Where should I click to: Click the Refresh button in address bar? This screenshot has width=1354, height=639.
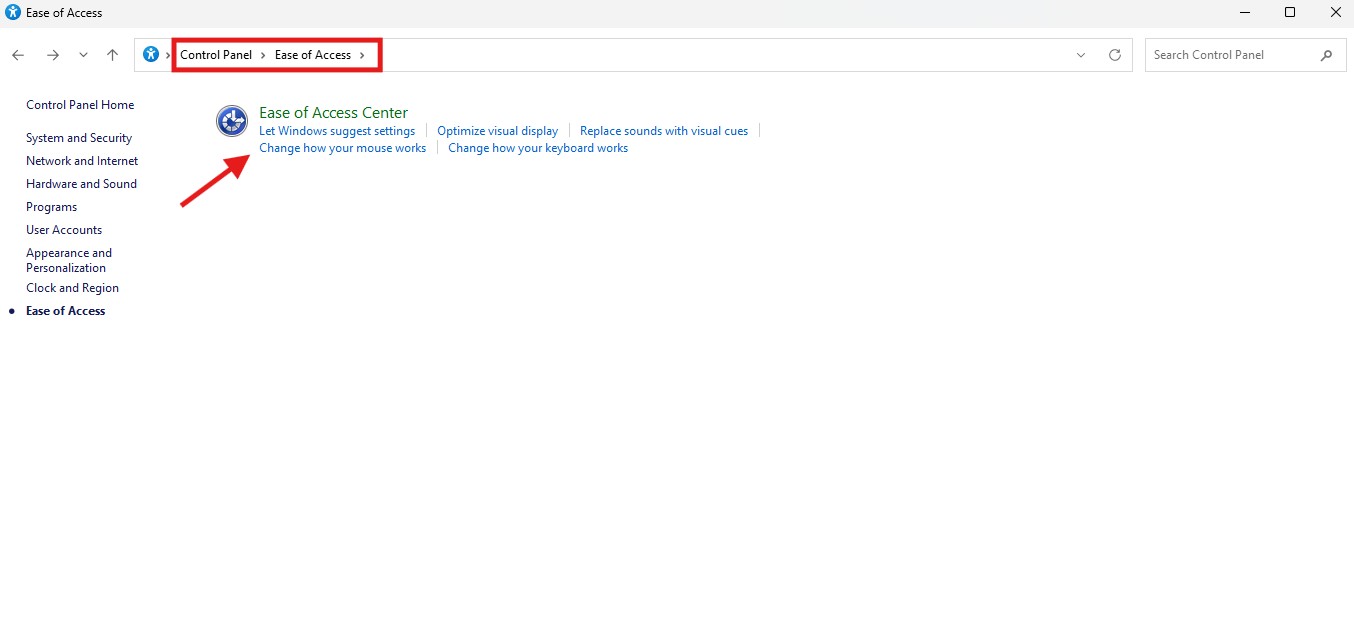(x=1115, y=55)
